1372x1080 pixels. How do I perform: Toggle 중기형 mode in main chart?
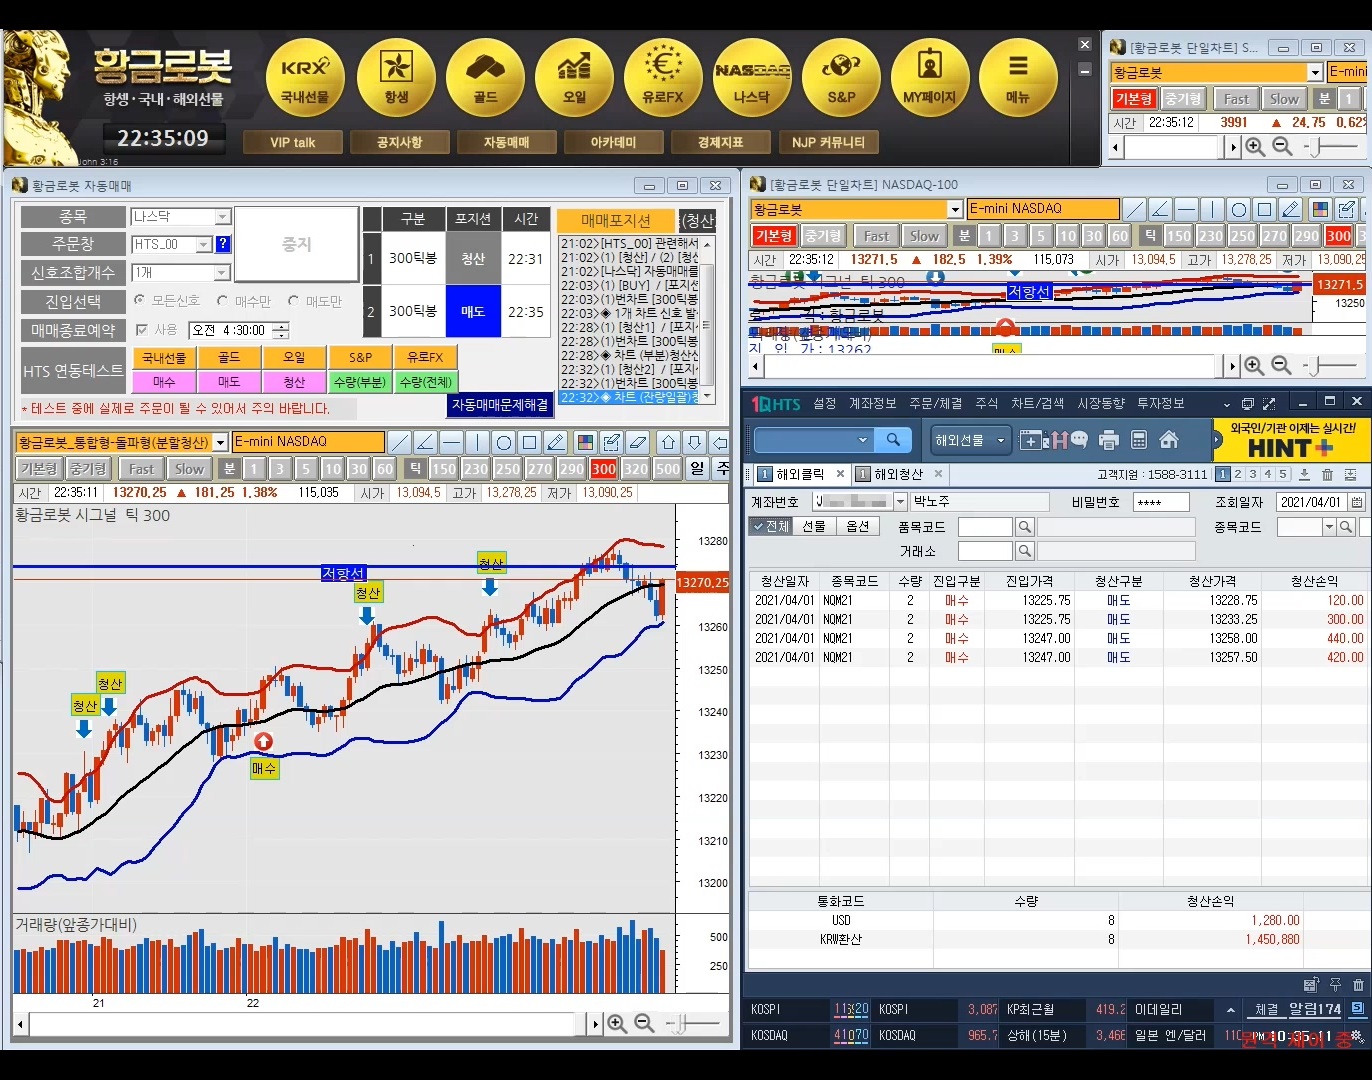tap(89, 468)
